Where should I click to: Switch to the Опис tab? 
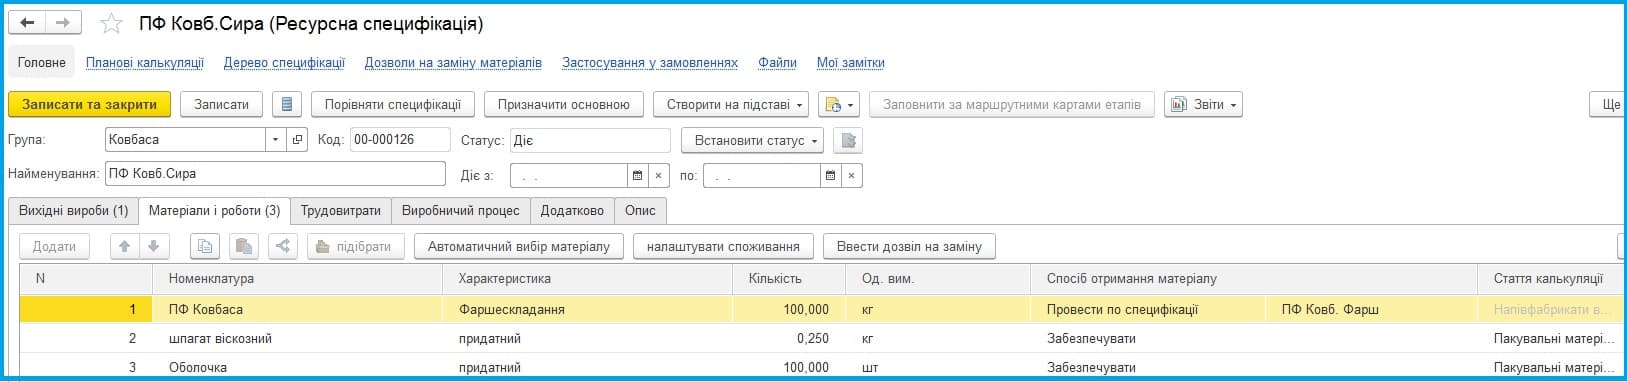640,211
